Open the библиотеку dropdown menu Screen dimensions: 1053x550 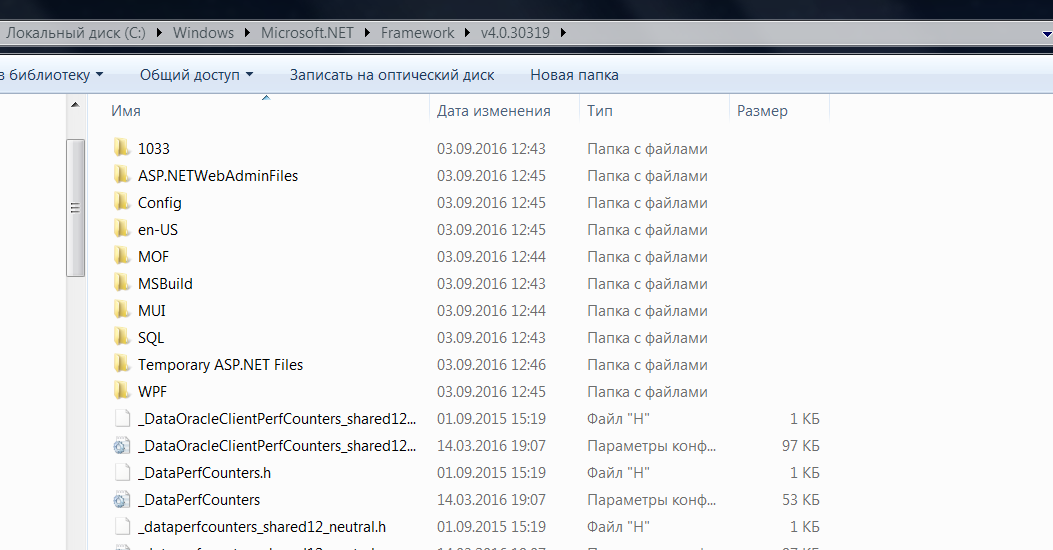pos(52,75)
